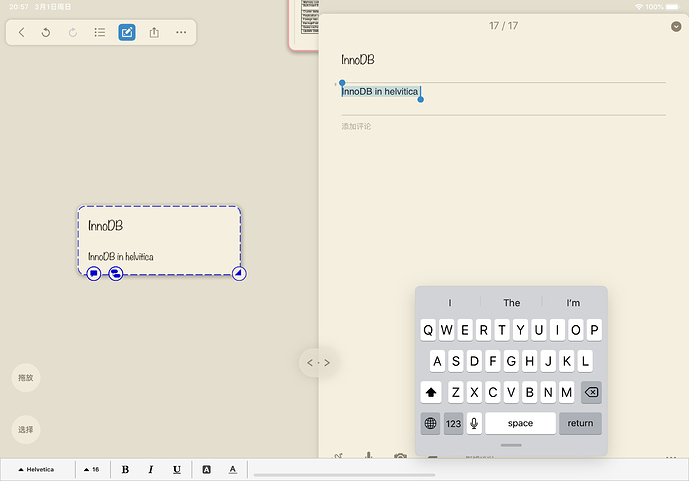Screen dimensions: 689x481
Task: Undo the last action
Action: click(x=46, y=32)
